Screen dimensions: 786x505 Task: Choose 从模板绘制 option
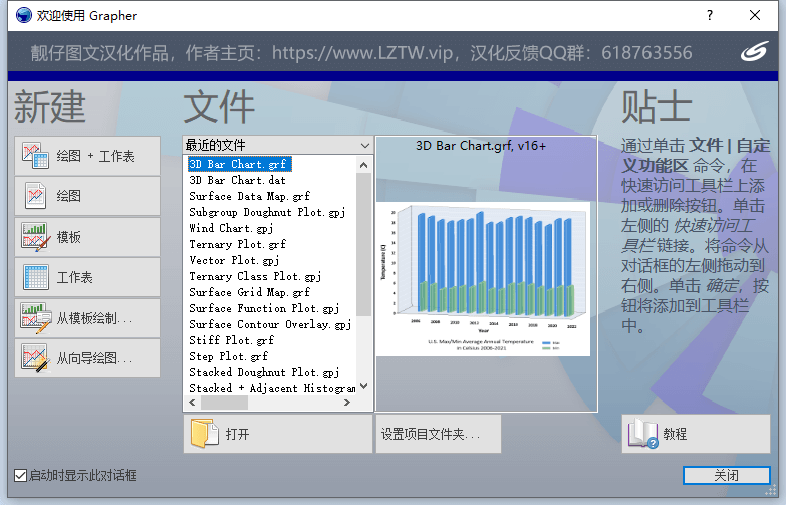tap(88, 318)
